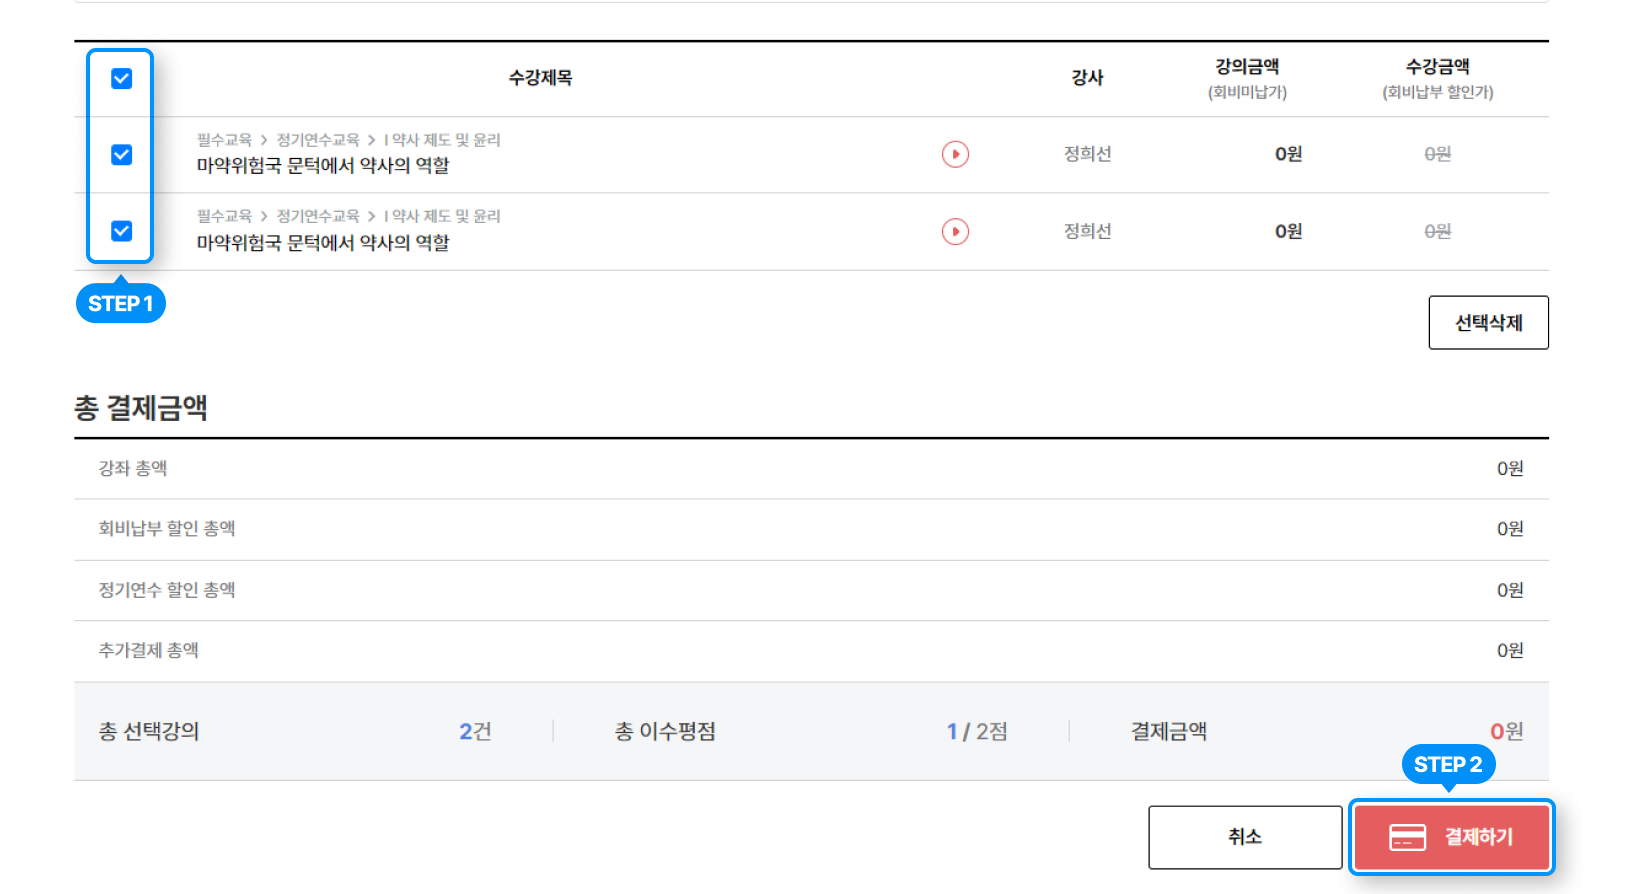The width and height of the screenshot is (1628, 894).
Task: Open 필수교육 breadcrumb in first row
Action: click(x=224, y=140)
